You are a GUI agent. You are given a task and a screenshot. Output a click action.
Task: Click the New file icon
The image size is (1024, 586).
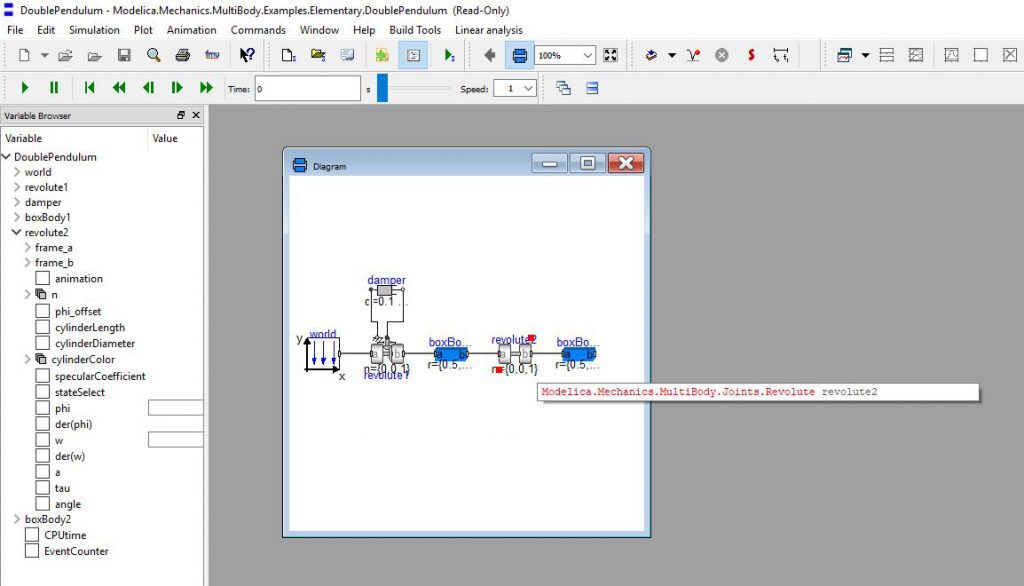click(x=24, y=56)
